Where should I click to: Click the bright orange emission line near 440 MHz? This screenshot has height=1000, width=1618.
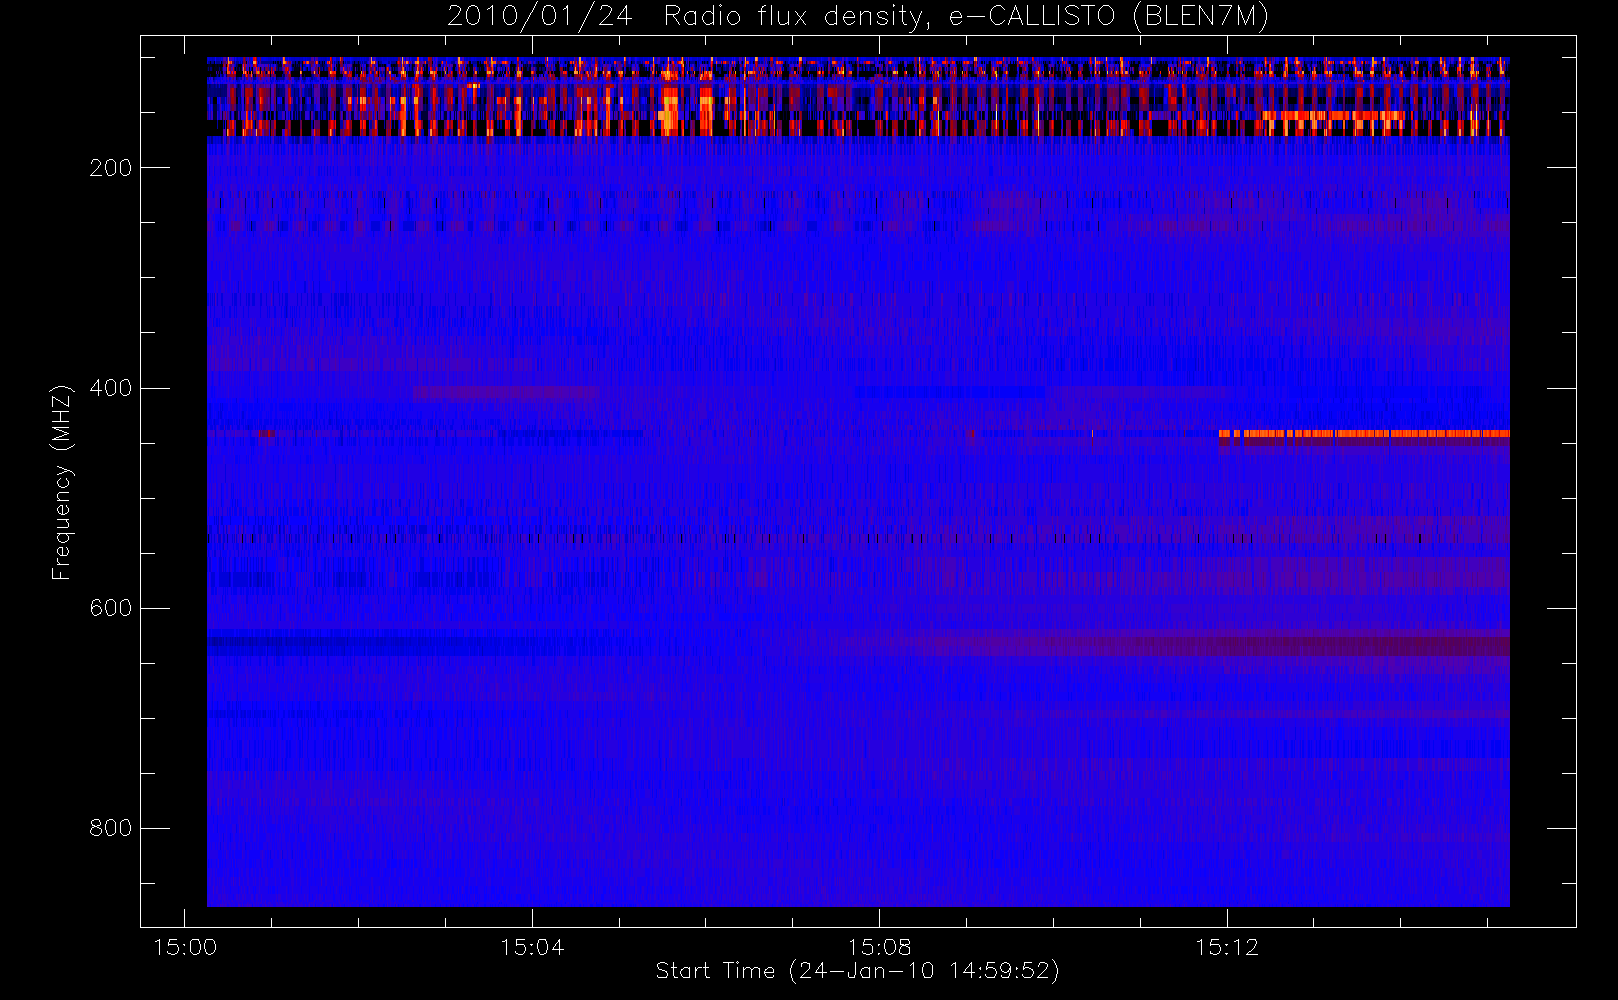click(1364, 434)
